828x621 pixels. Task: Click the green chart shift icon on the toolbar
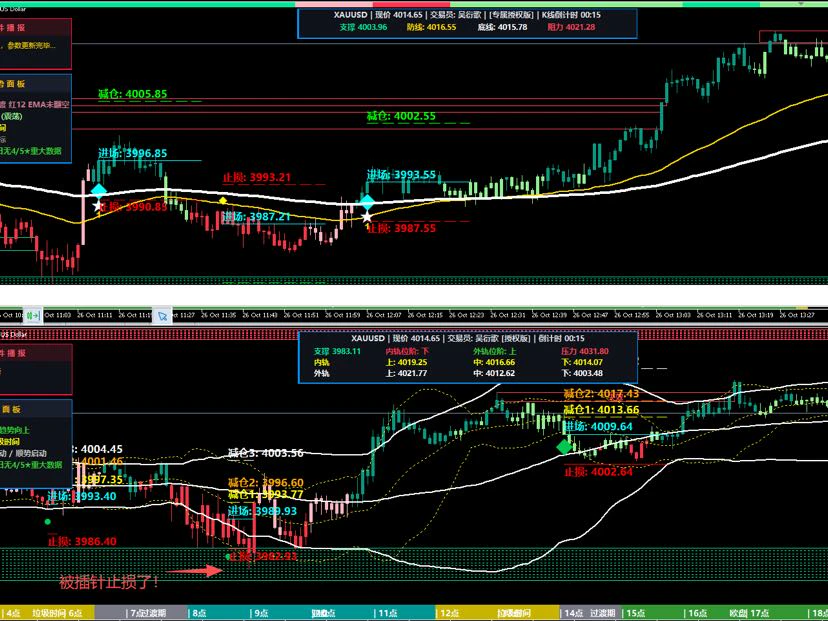(x=33, y=316)
